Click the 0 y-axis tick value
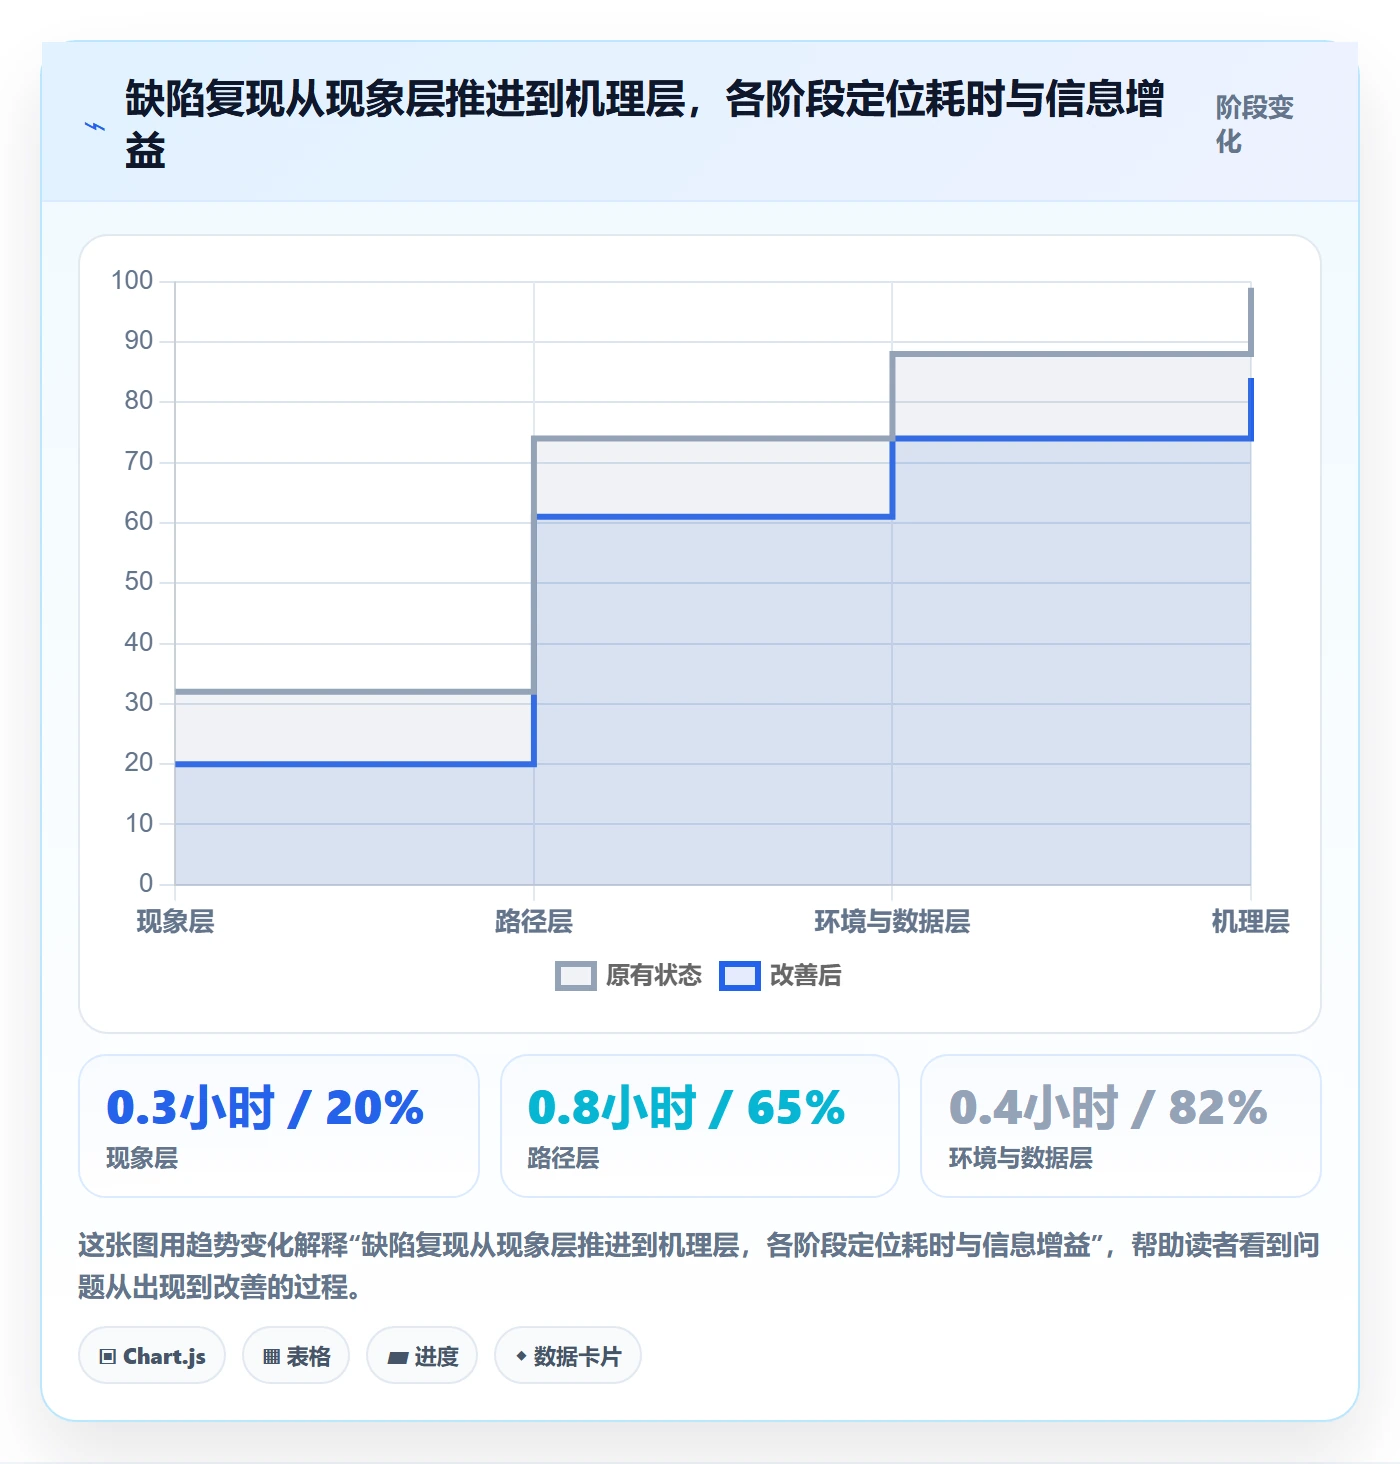The image size is (1400, 1464). [x=146, y=884]
